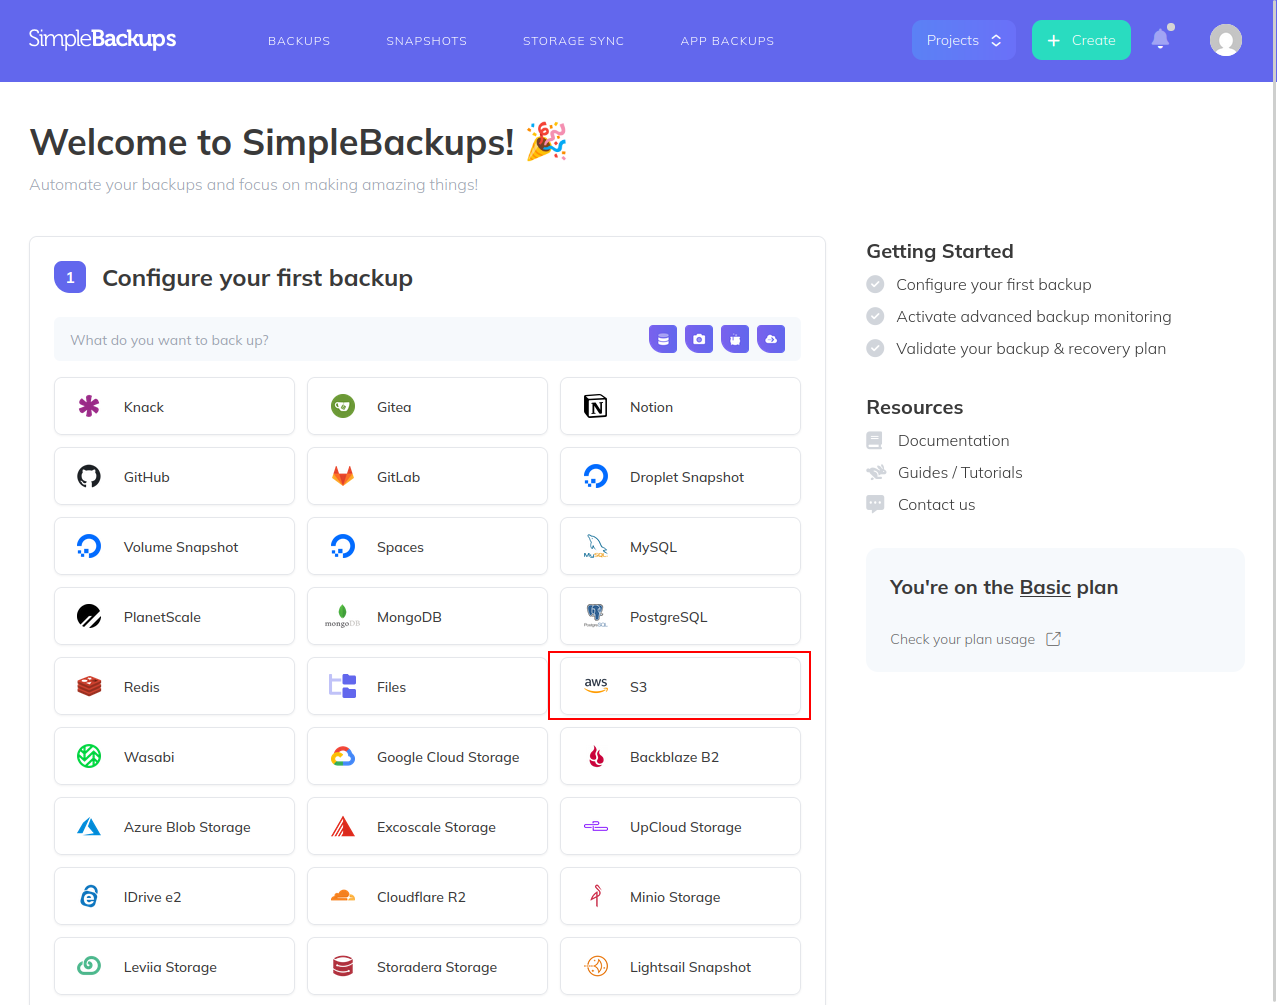
Task: Select UpCloud Storage tile
Action: click(x=680, y=826)
